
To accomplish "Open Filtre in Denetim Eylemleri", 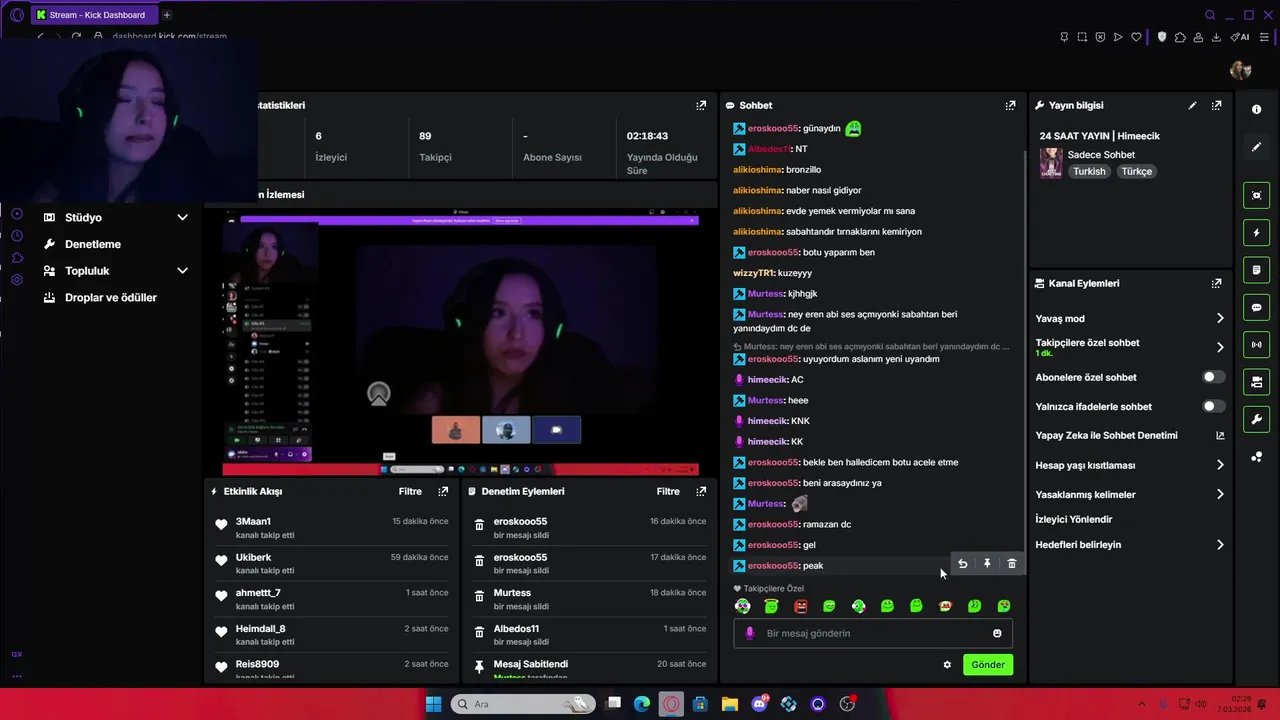I will (668, 491).
